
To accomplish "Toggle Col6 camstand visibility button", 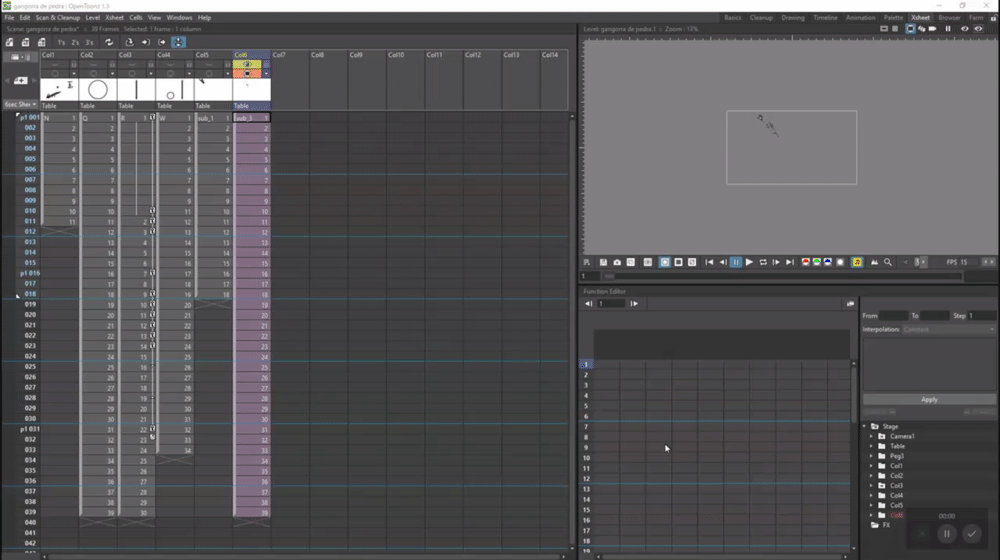I will 247,73.
